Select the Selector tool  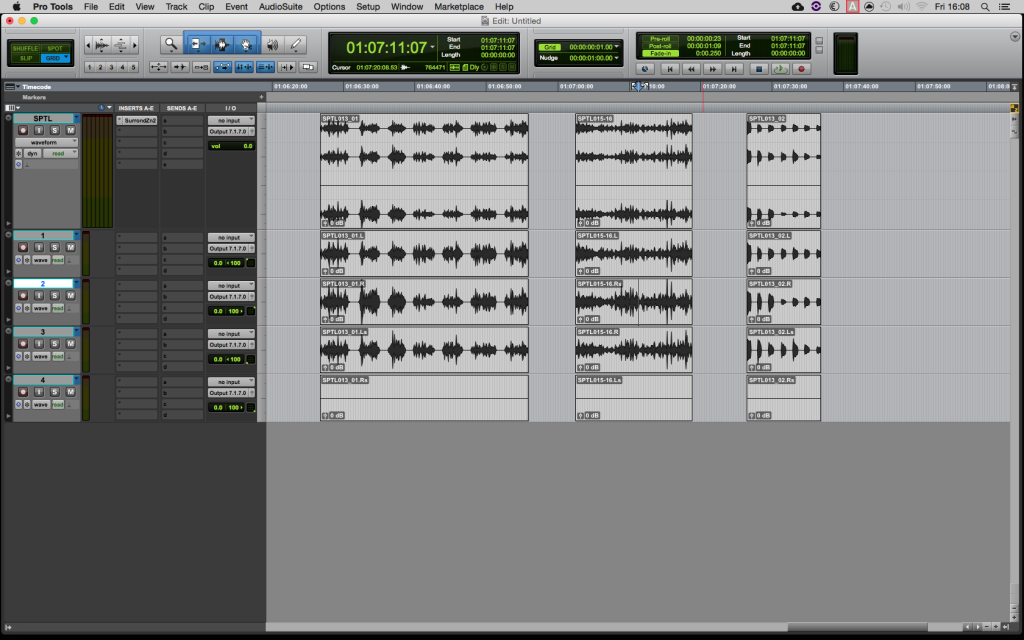click(221, 44)
